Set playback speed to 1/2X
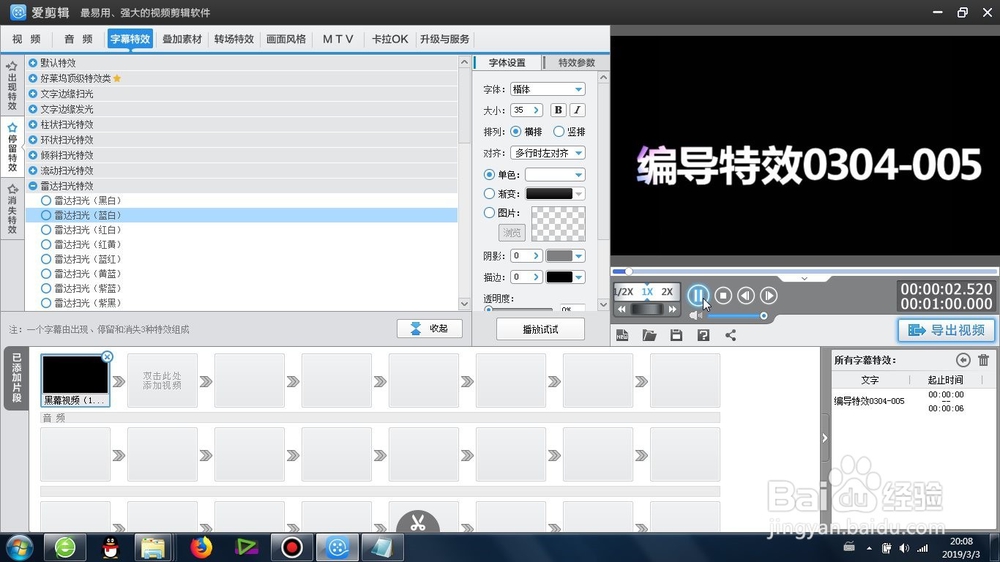Image resolution: width=1000 pixels, height=562 pixels. click(x=623, y=292)
